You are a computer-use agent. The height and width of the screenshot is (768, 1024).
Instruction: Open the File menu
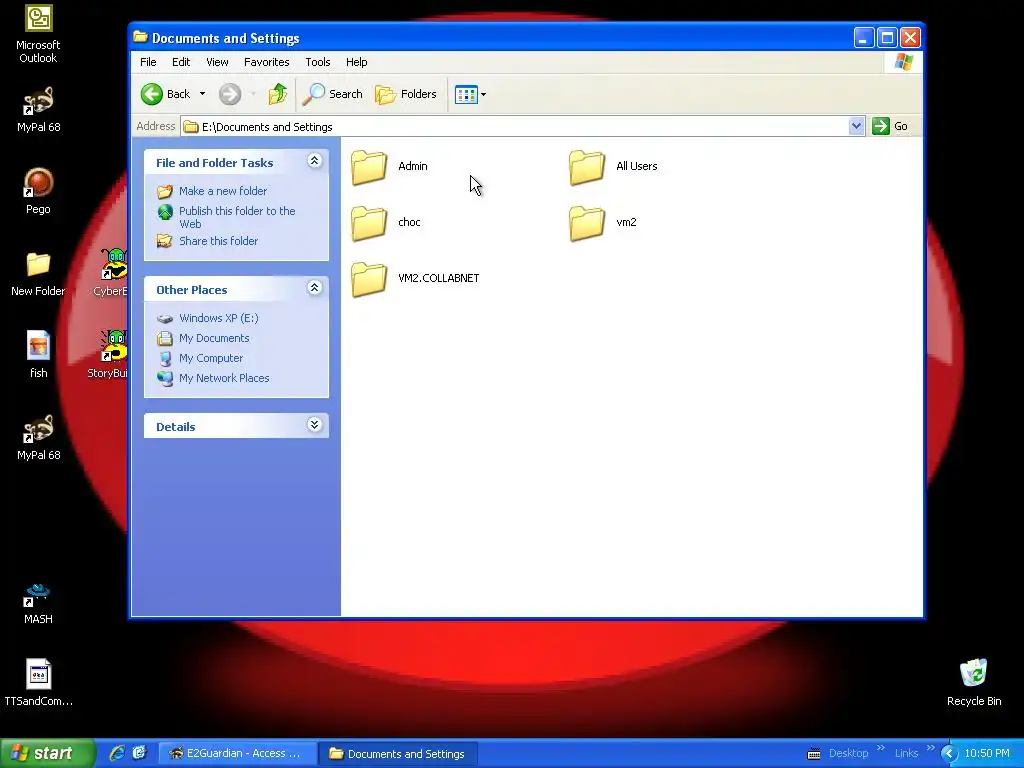point(148,62)
